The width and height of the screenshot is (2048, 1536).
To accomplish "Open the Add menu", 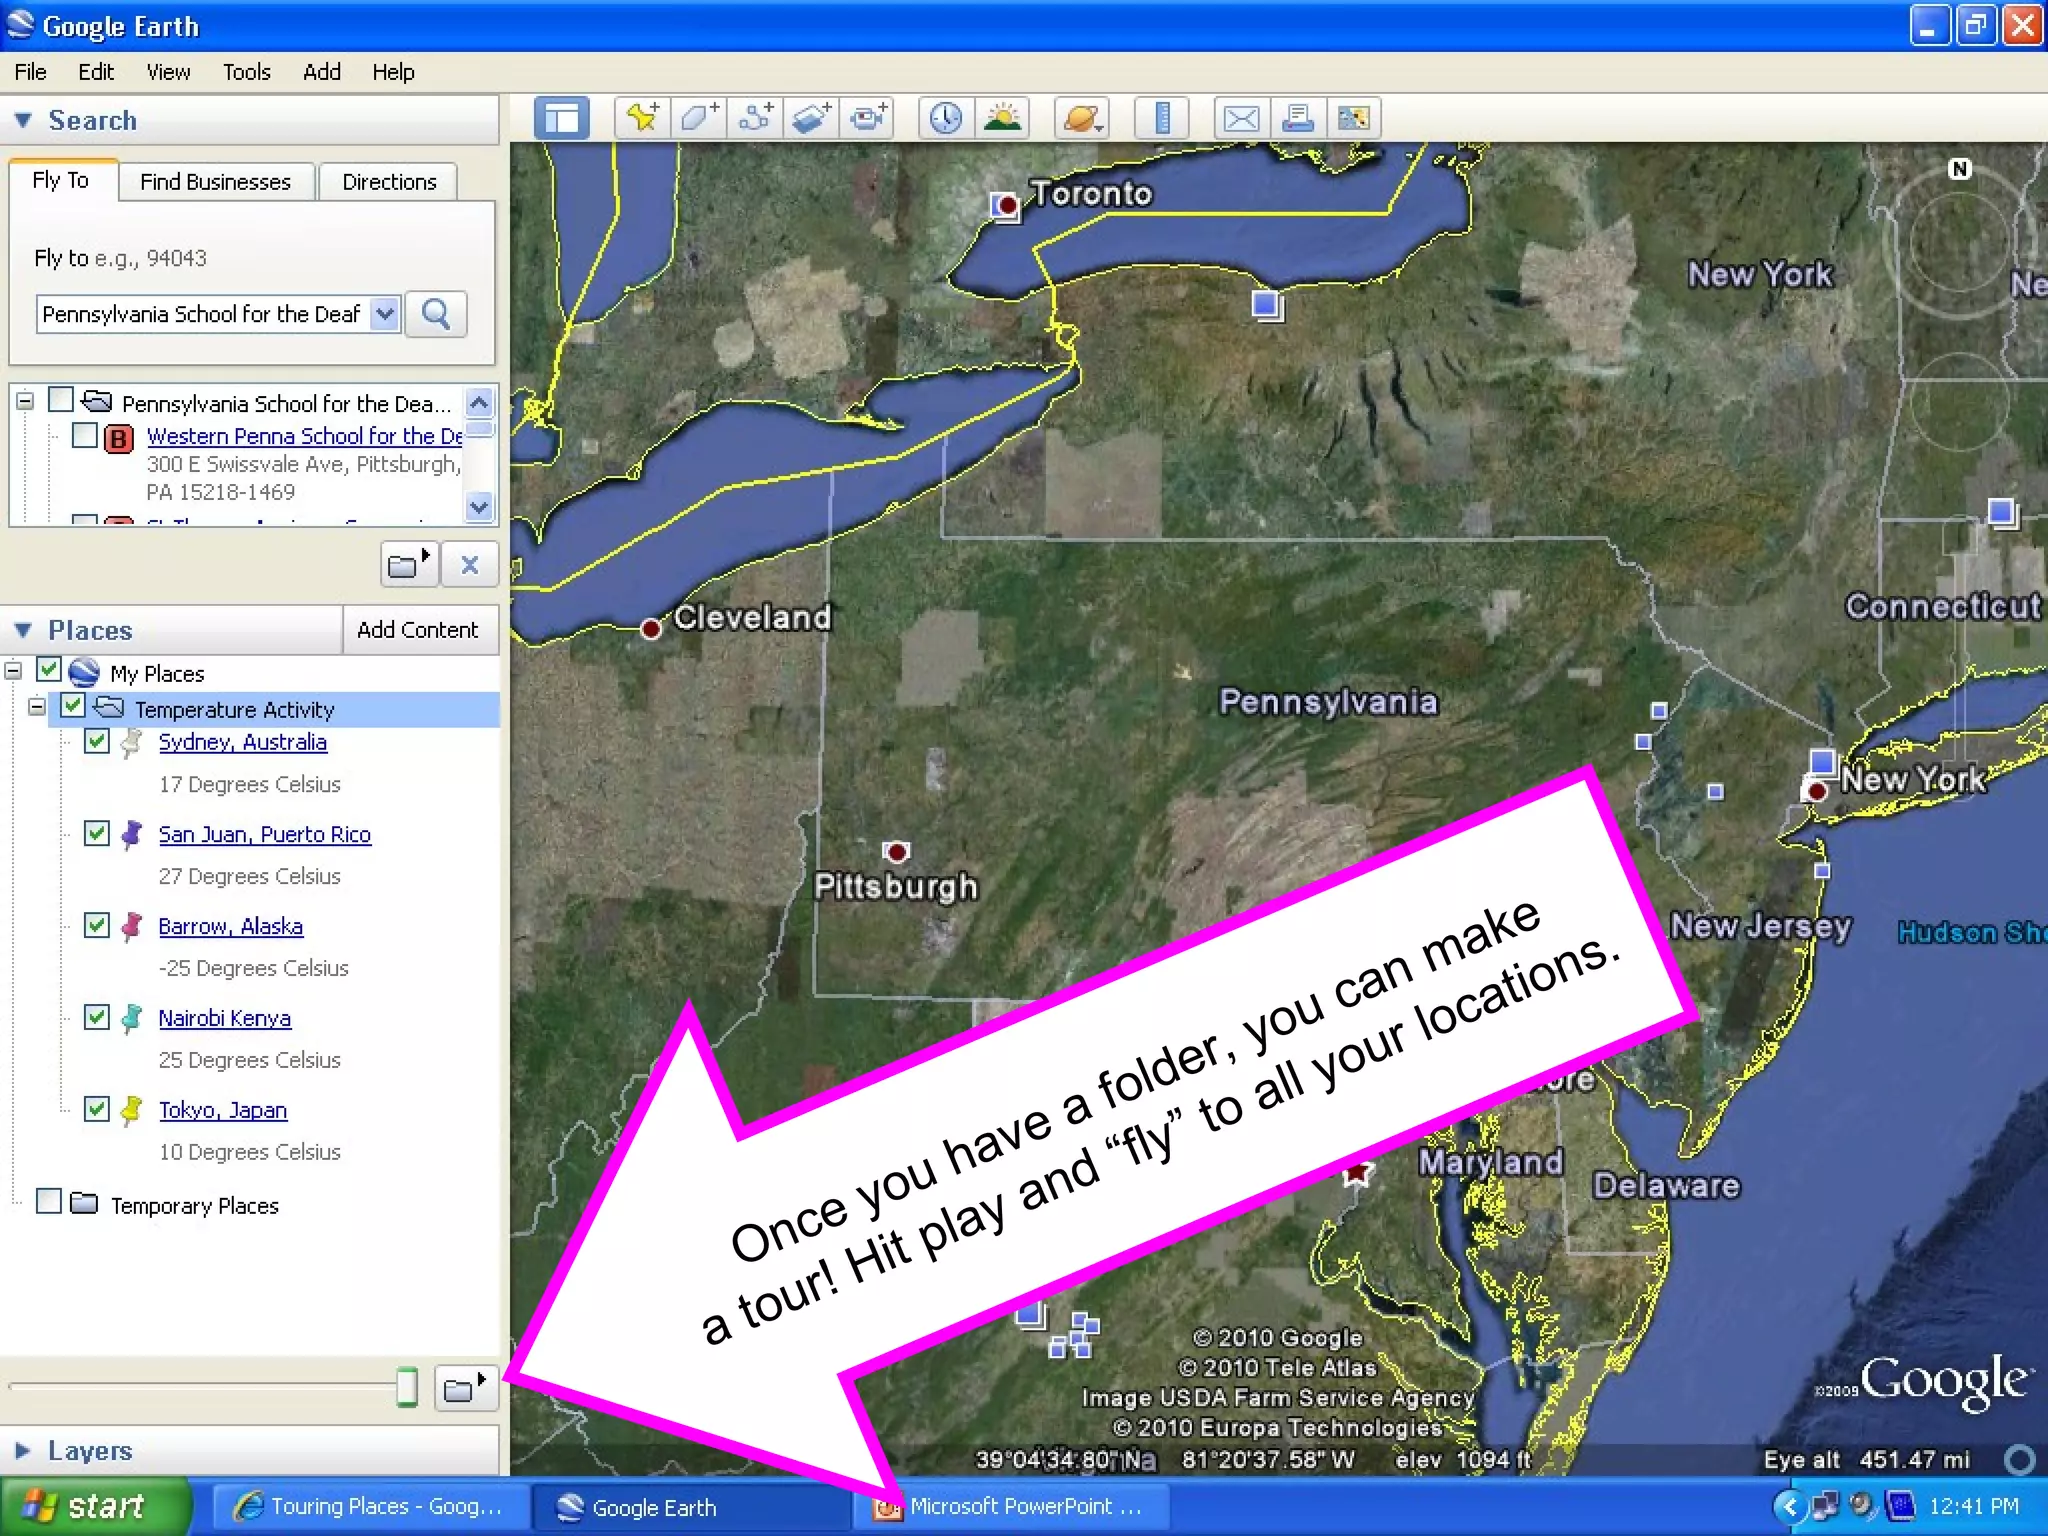I will [322, 72].
